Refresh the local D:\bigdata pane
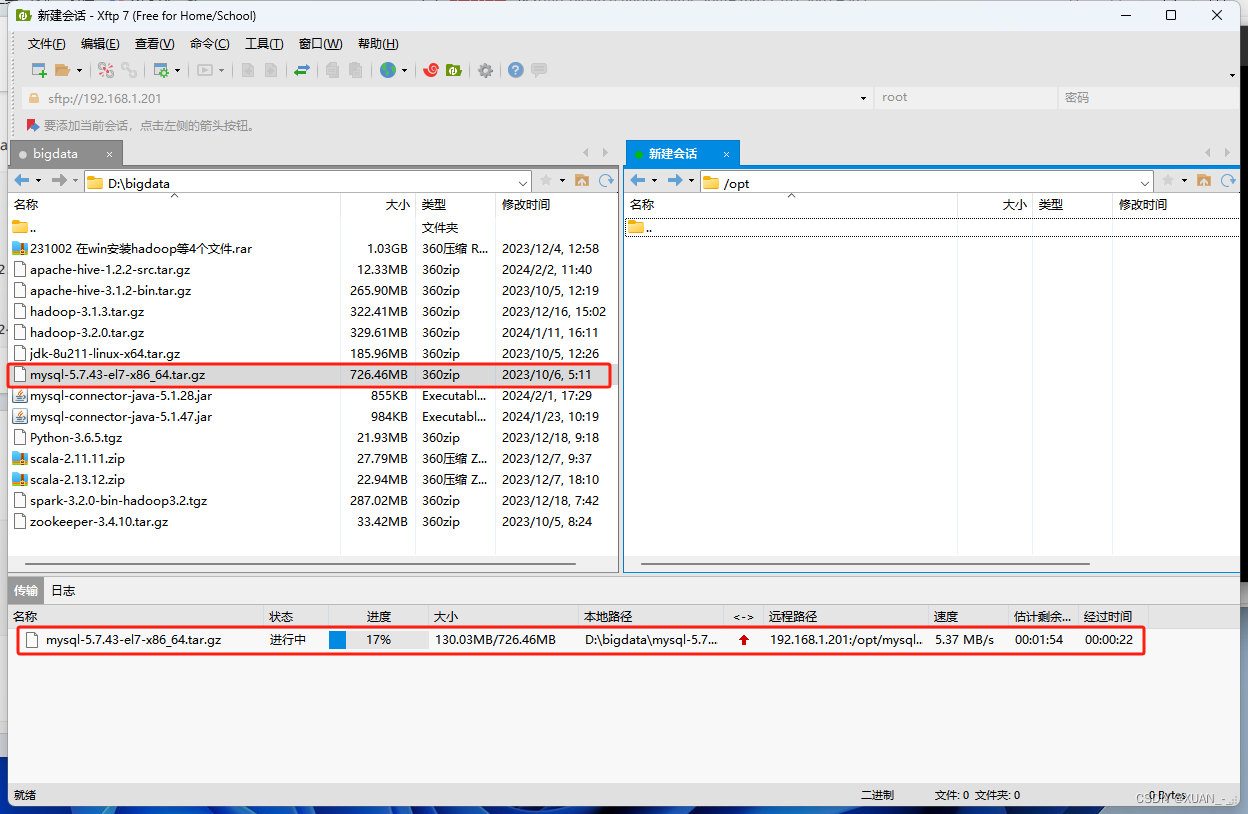 pos(606,181)
